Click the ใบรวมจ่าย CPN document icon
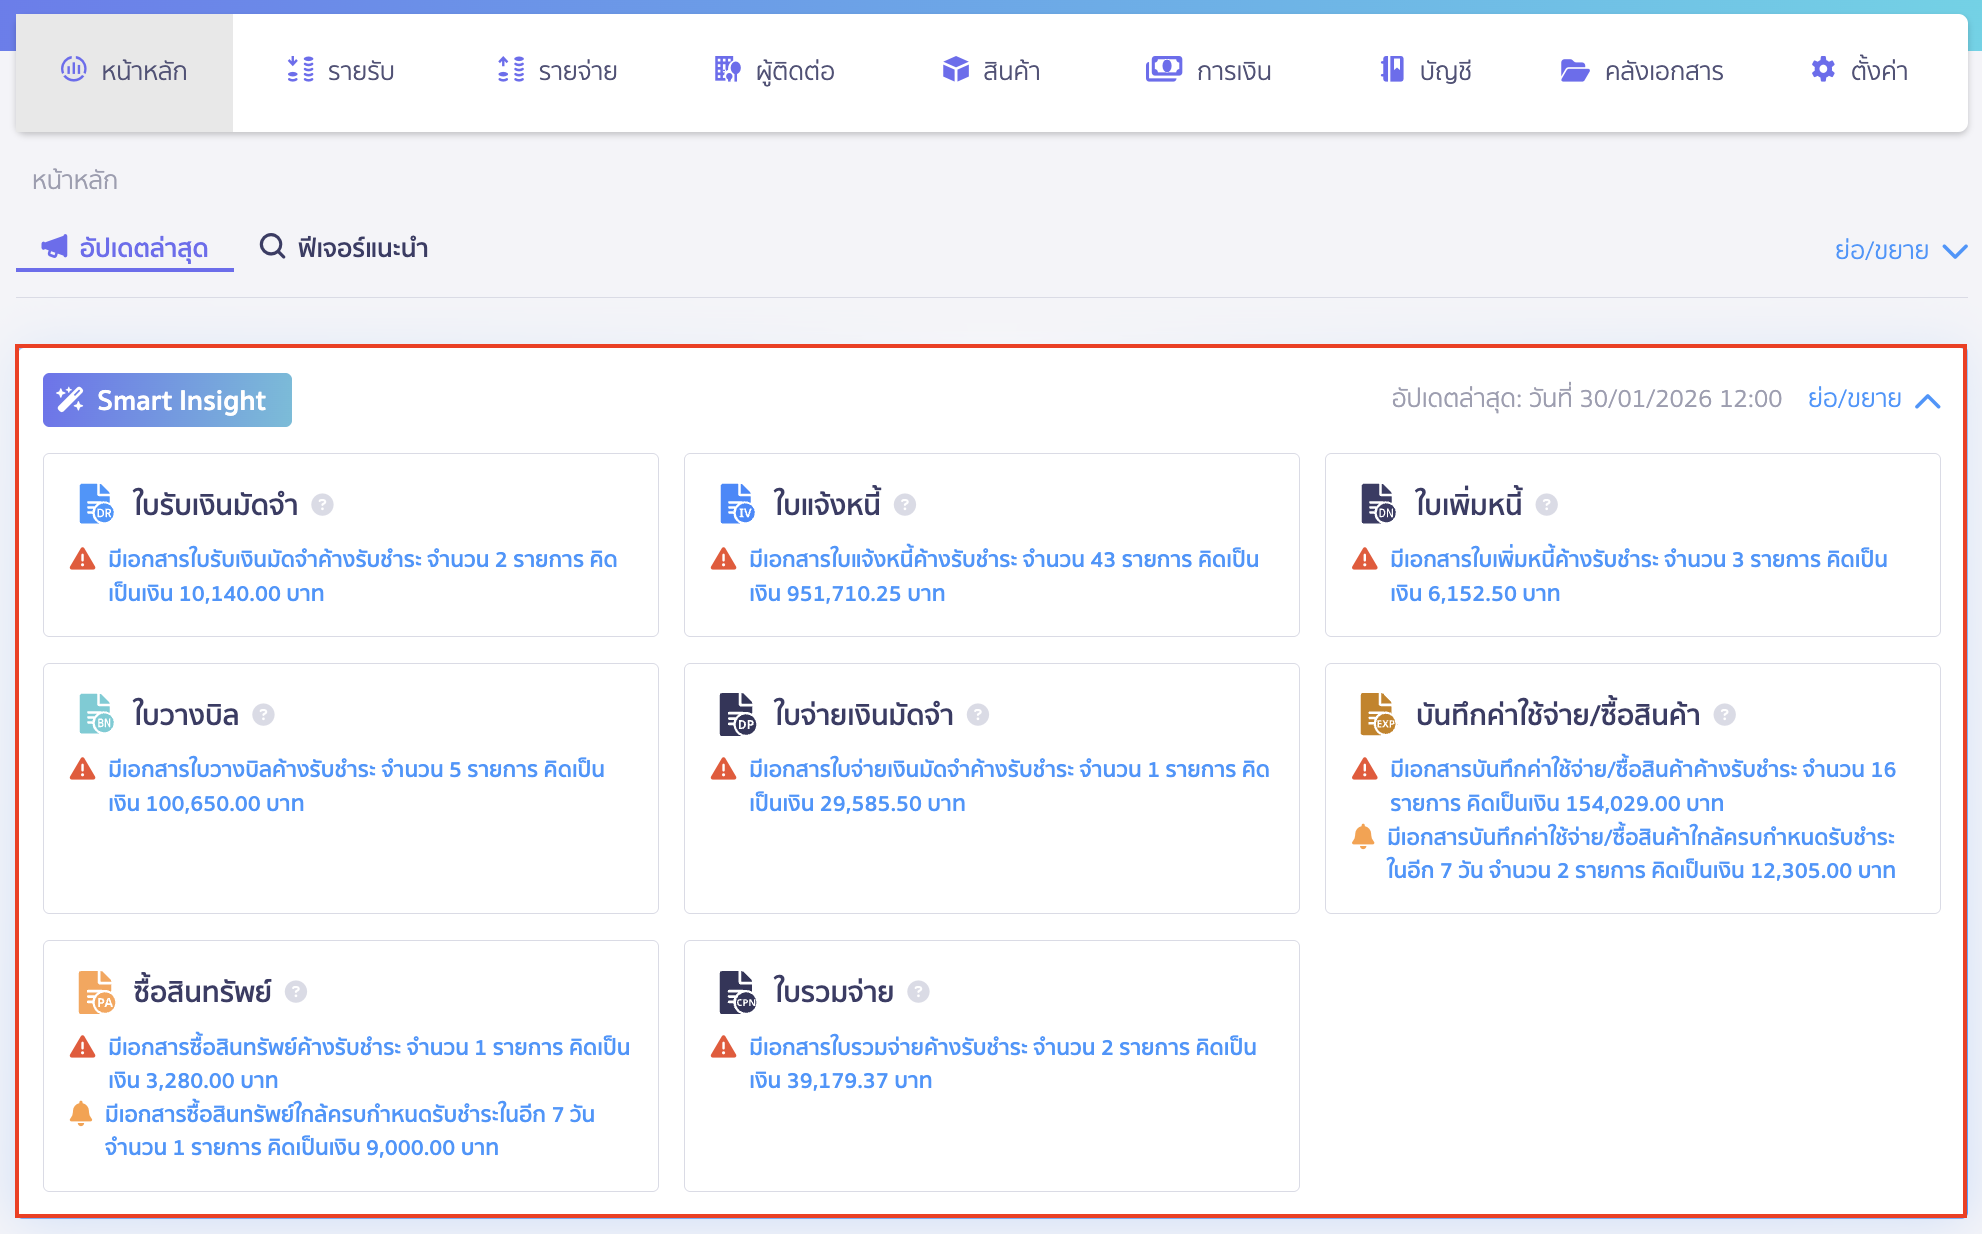This screenshot has width=1982, height=1234. (x=738, y=992)
